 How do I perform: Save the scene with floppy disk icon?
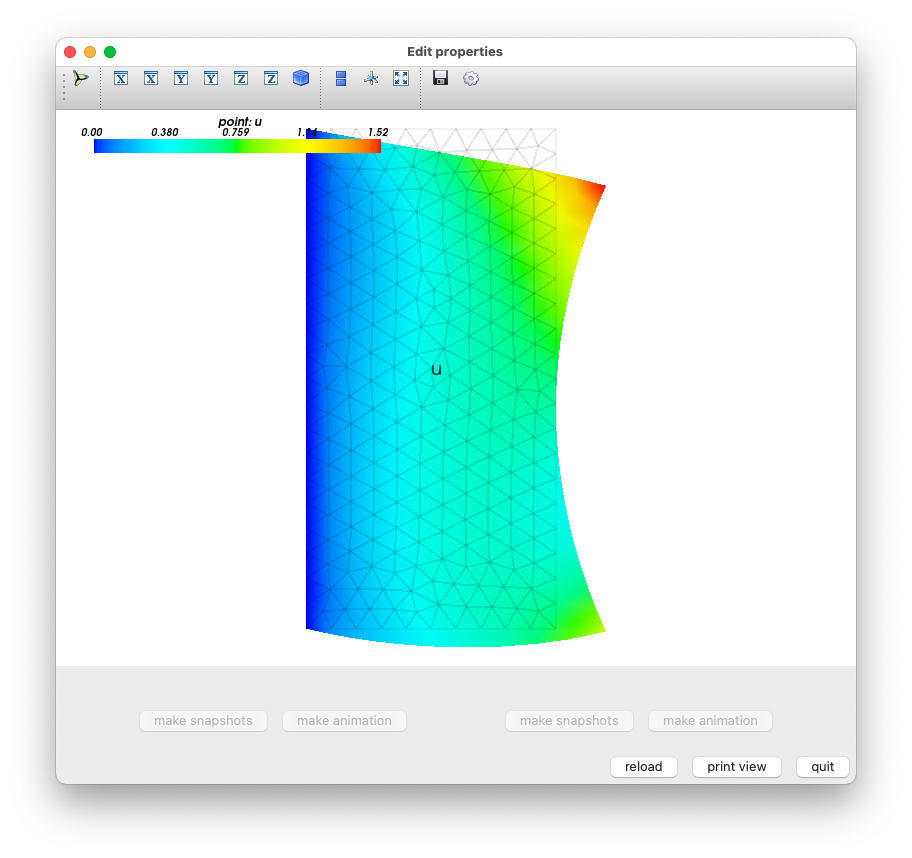click(x=440, y=78)
